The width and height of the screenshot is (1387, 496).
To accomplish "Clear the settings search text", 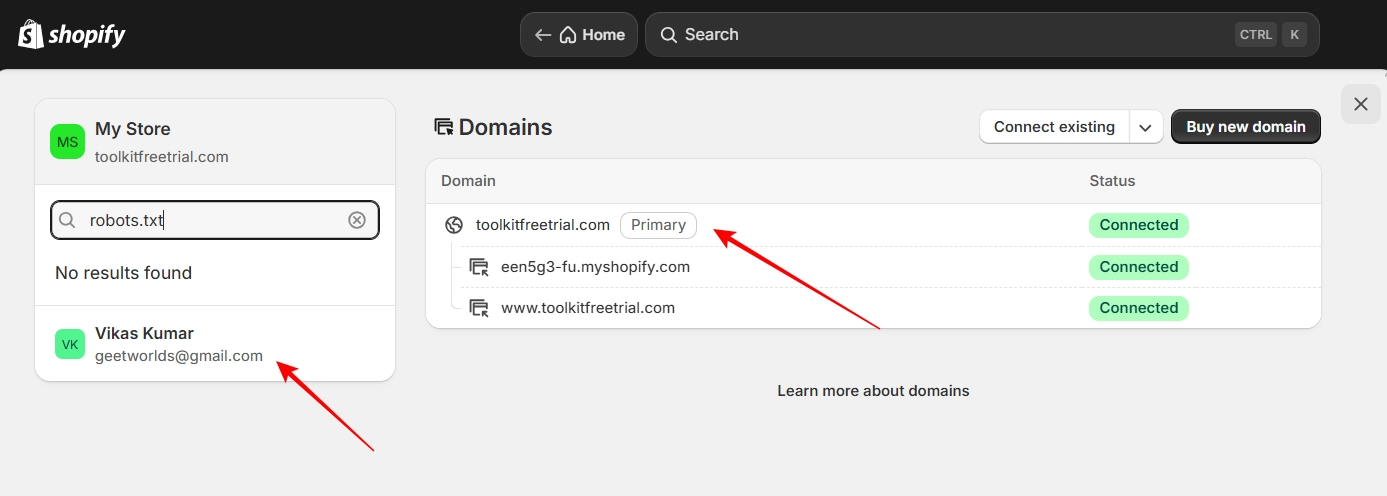I will [357, 220].
